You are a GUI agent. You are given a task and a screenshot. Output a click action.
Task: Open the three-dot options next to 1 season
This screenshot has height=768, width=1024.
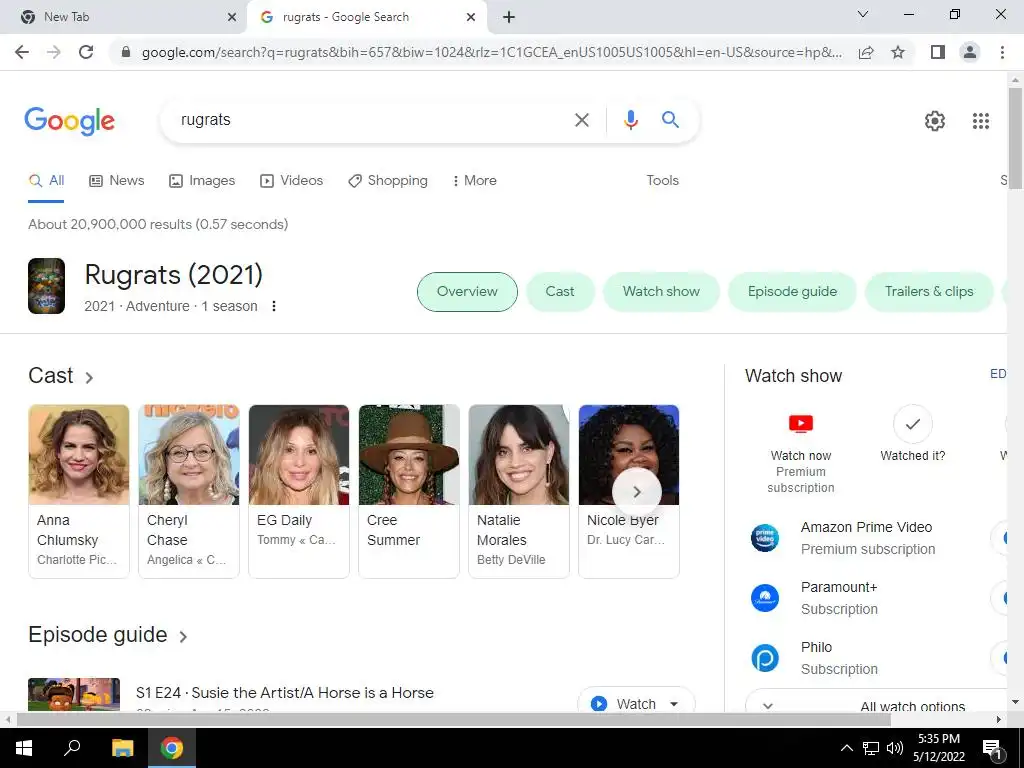pos(274,306)
